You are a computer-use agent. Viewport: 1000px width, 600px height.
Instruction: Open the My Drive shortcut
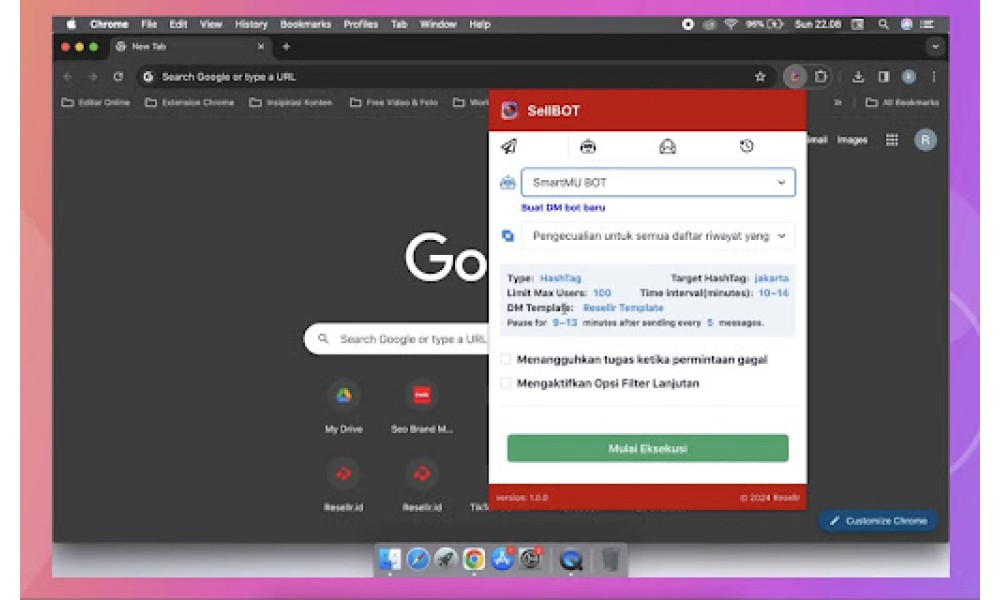(344, 406)
